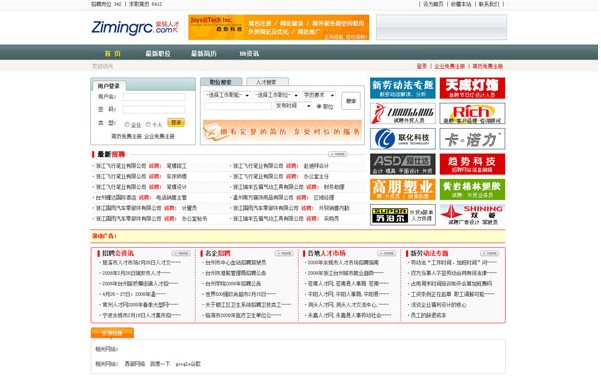Go to 首页 in navigation bar
Screen dimensions: 601x380
coord(112,53)
